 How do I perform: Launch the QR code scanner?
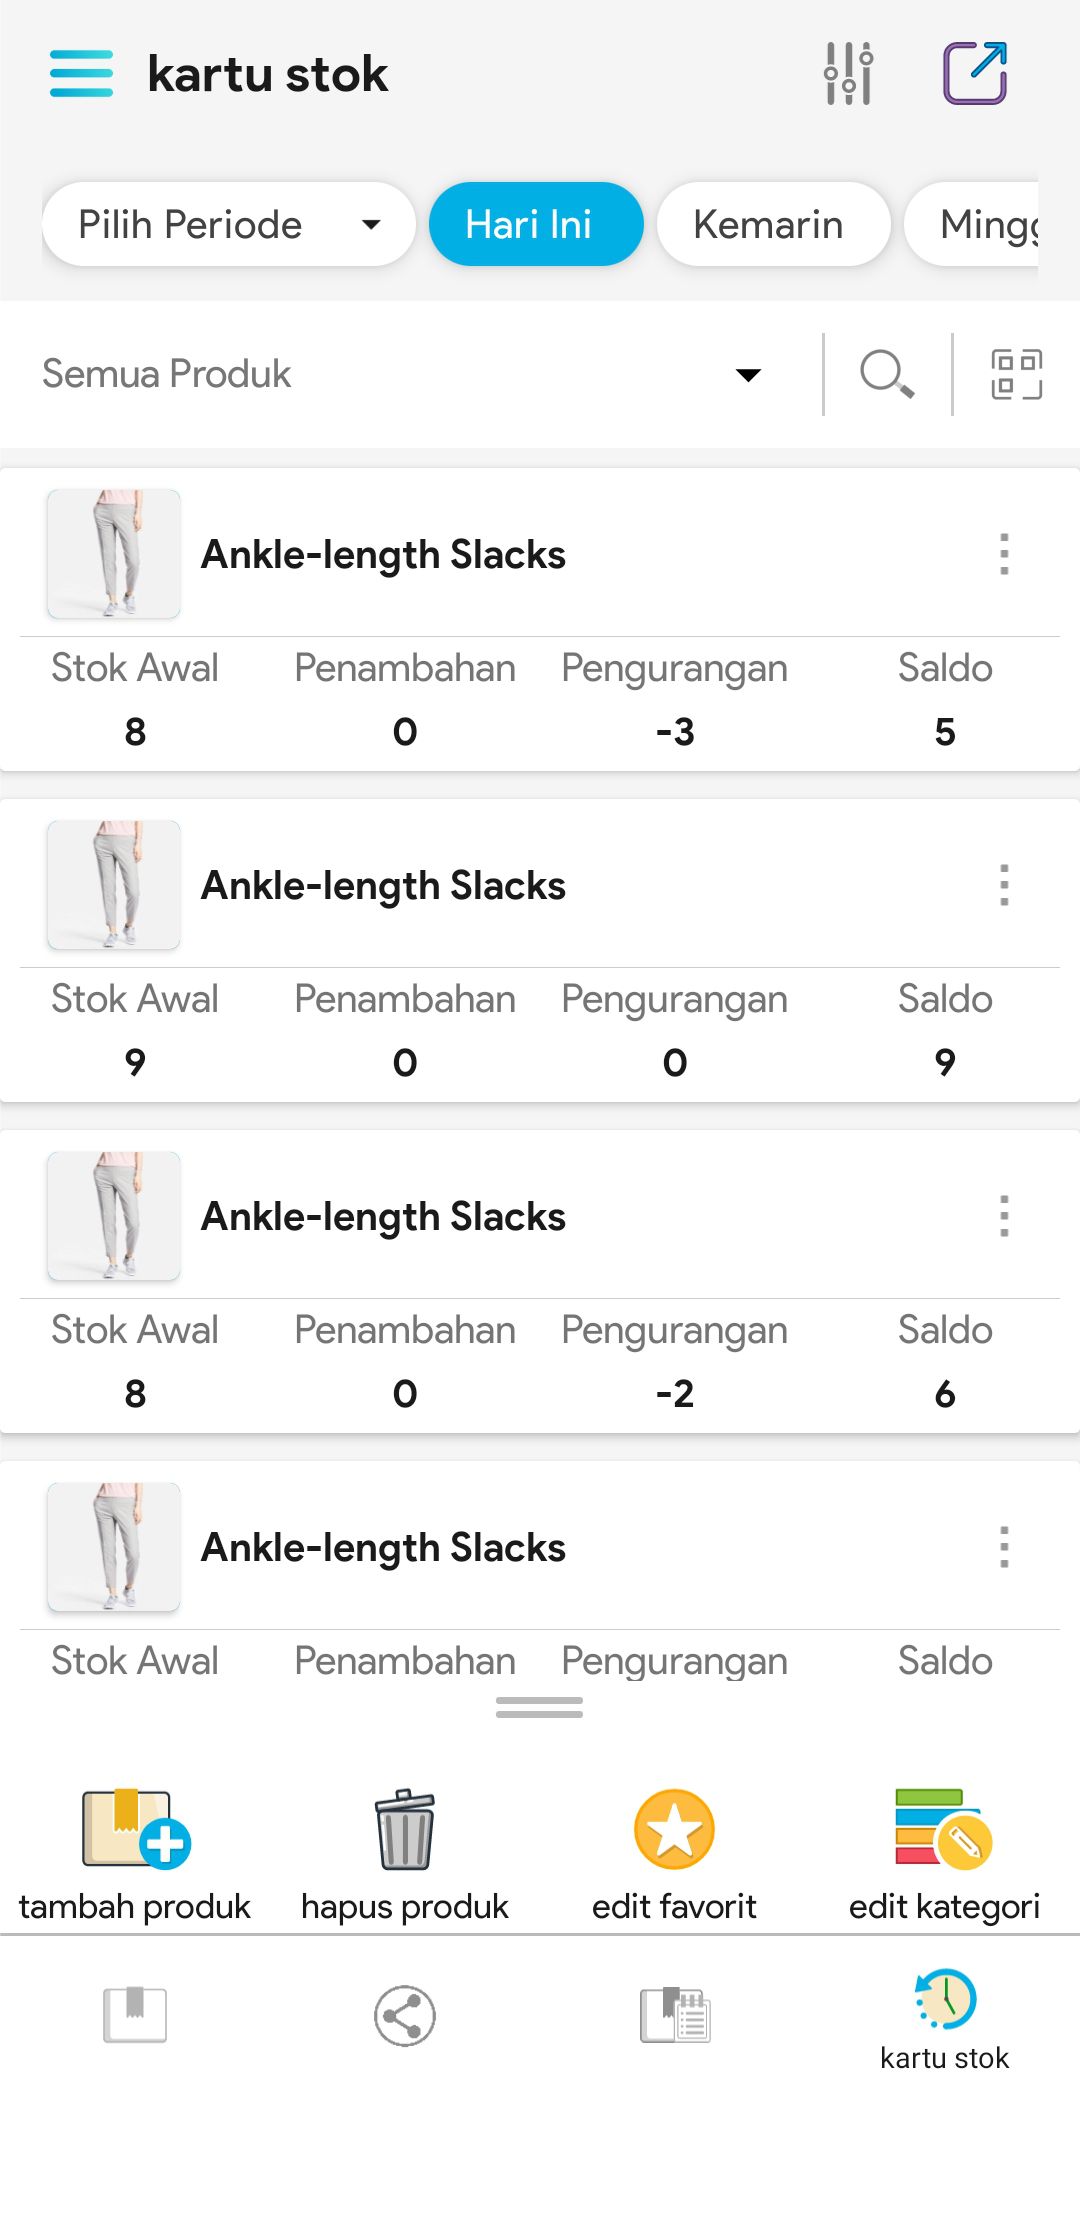pyautogui.click(x=1016, y=375)
